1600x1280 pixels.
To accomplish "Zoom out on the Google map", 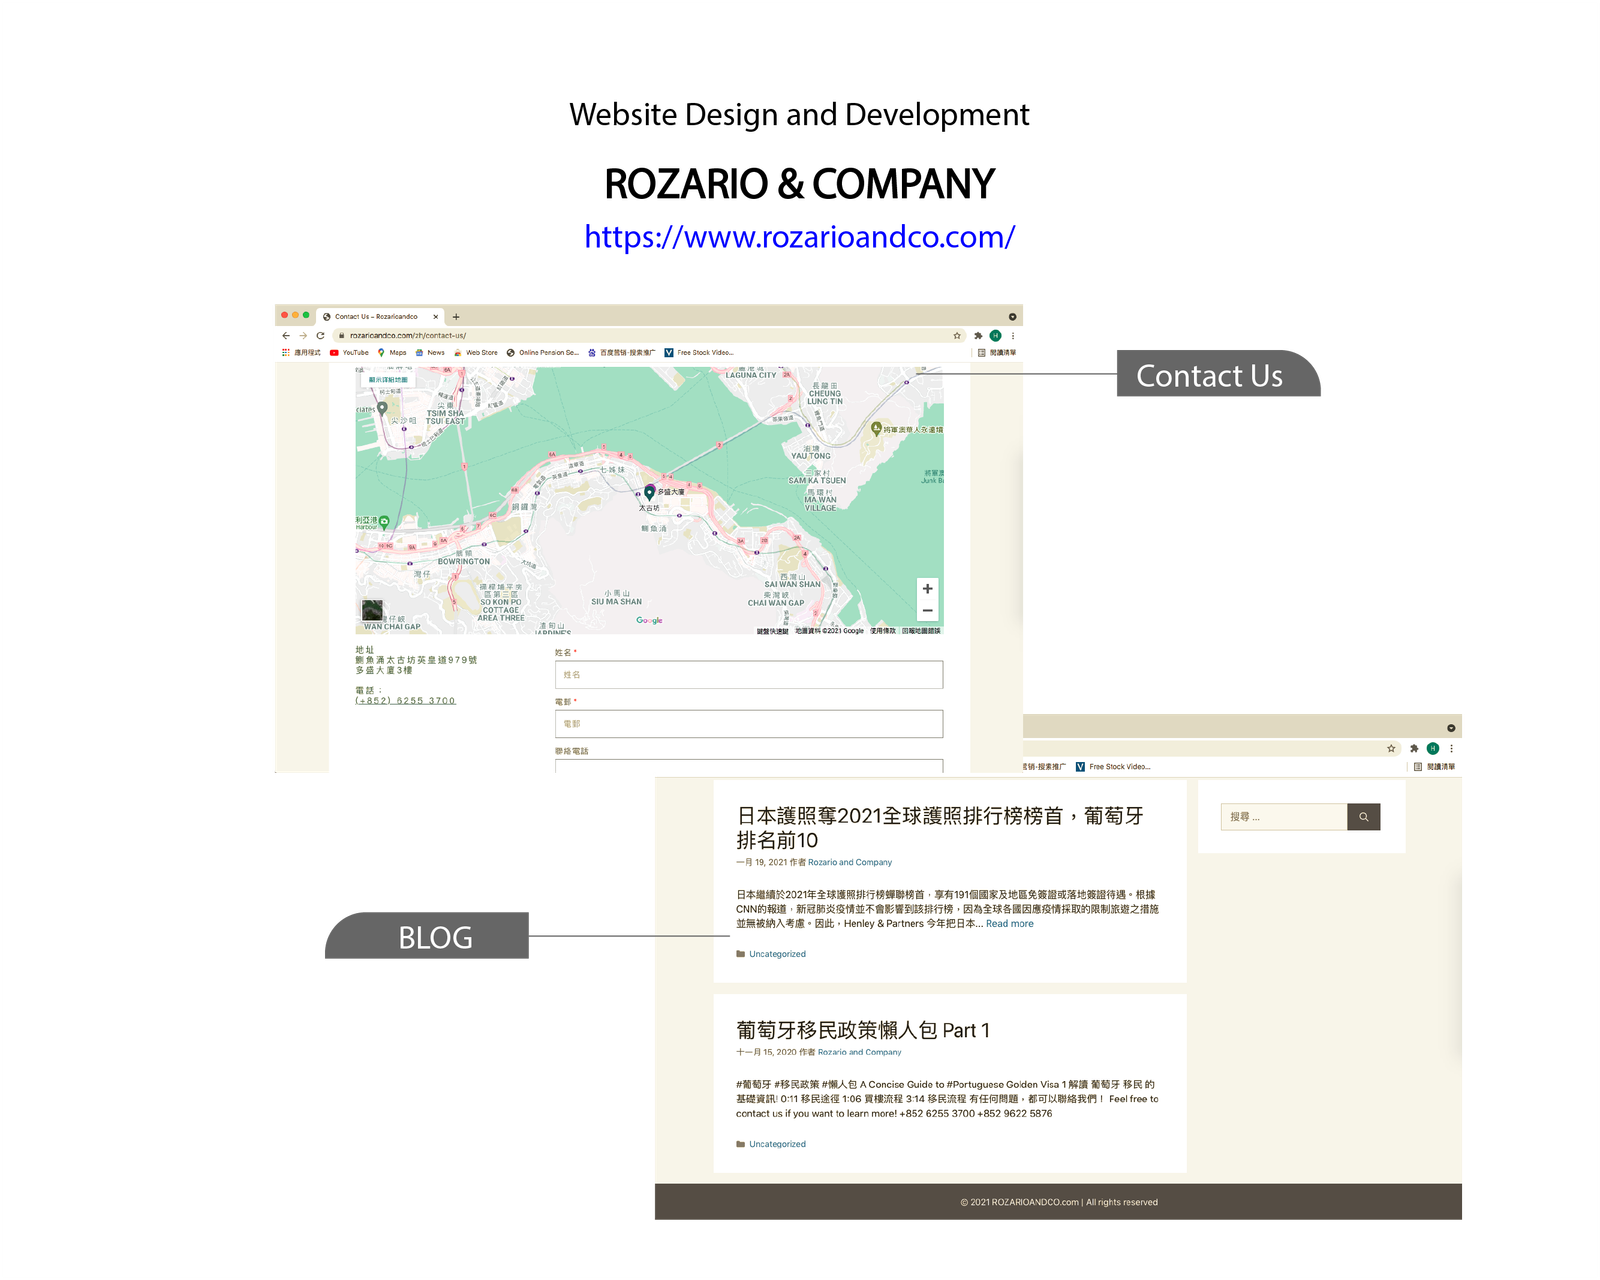I will coord(927,610).
